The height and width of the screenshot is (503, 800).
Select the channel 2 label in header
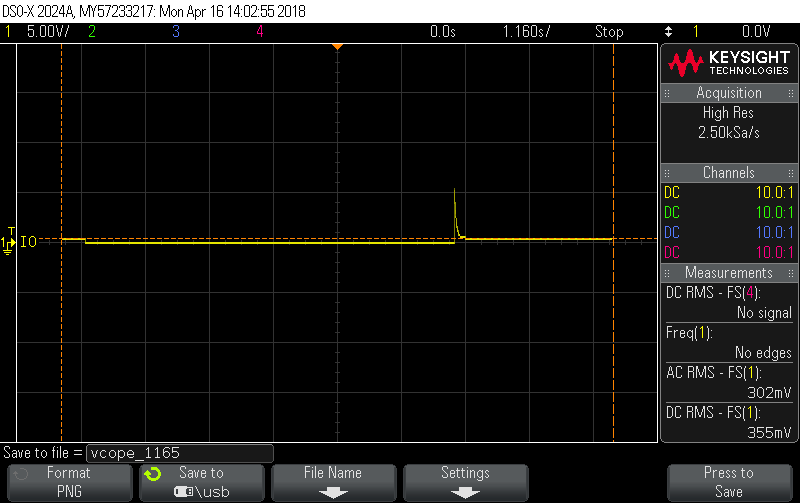[92, 32]
